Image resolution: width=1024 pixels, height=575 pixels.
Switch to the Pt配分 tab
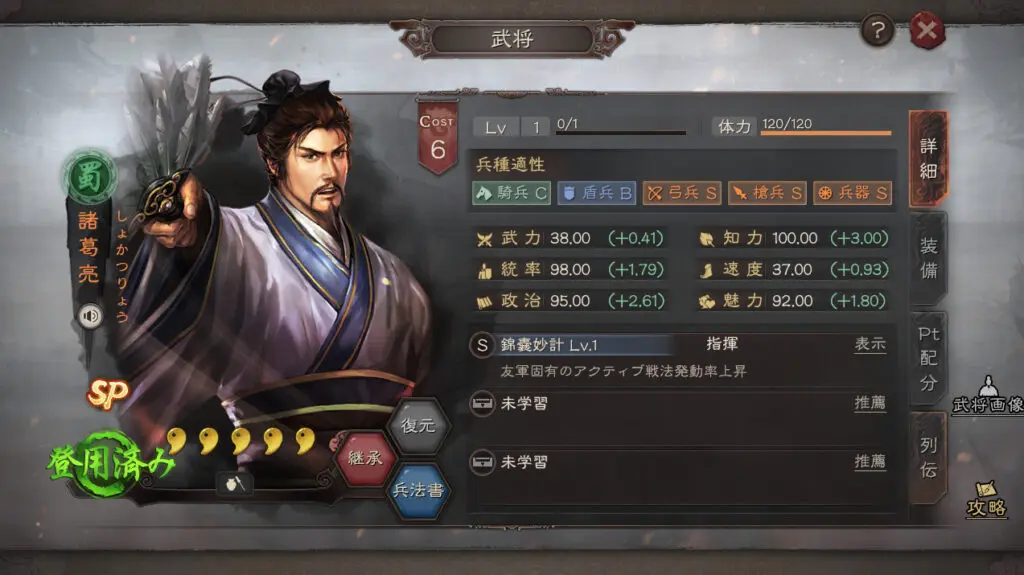click(928, 358)
